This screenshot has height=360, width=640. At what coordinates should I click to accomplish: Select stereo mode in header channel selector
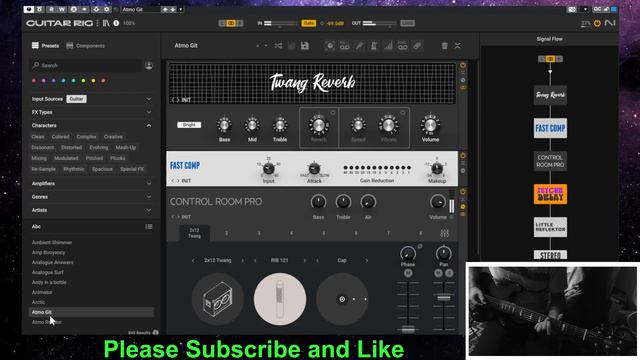click(231, 23)
